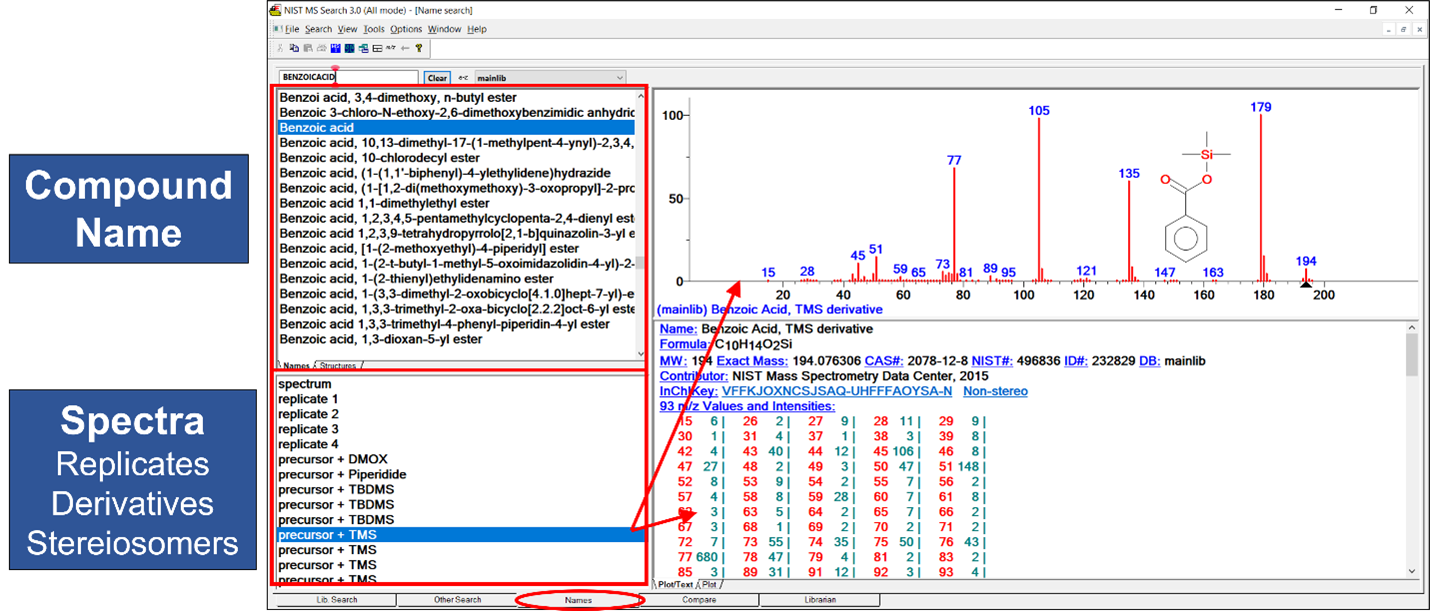Click the back arrow toolbar icon
The height and width of the screenshot is (611, 1430).
click(x=405, y=48)
